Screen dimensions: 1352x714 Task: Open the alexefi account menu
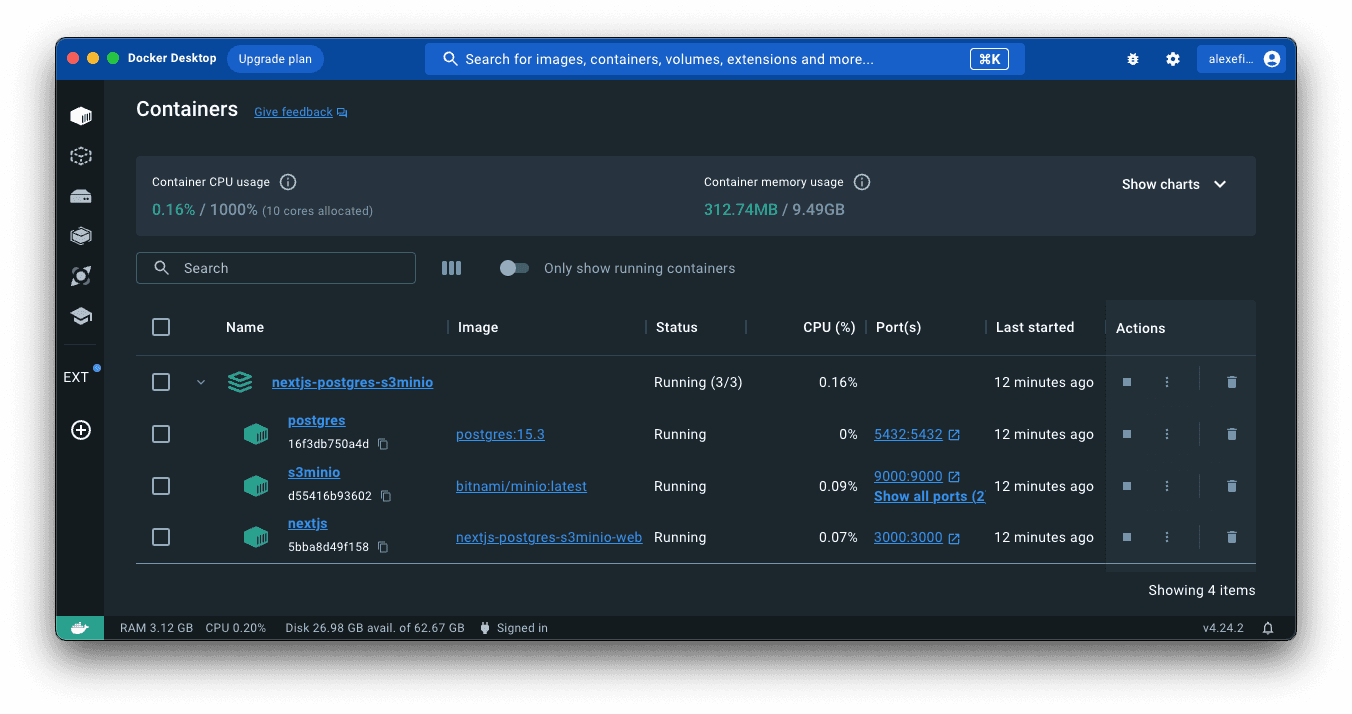(1241, 59)
